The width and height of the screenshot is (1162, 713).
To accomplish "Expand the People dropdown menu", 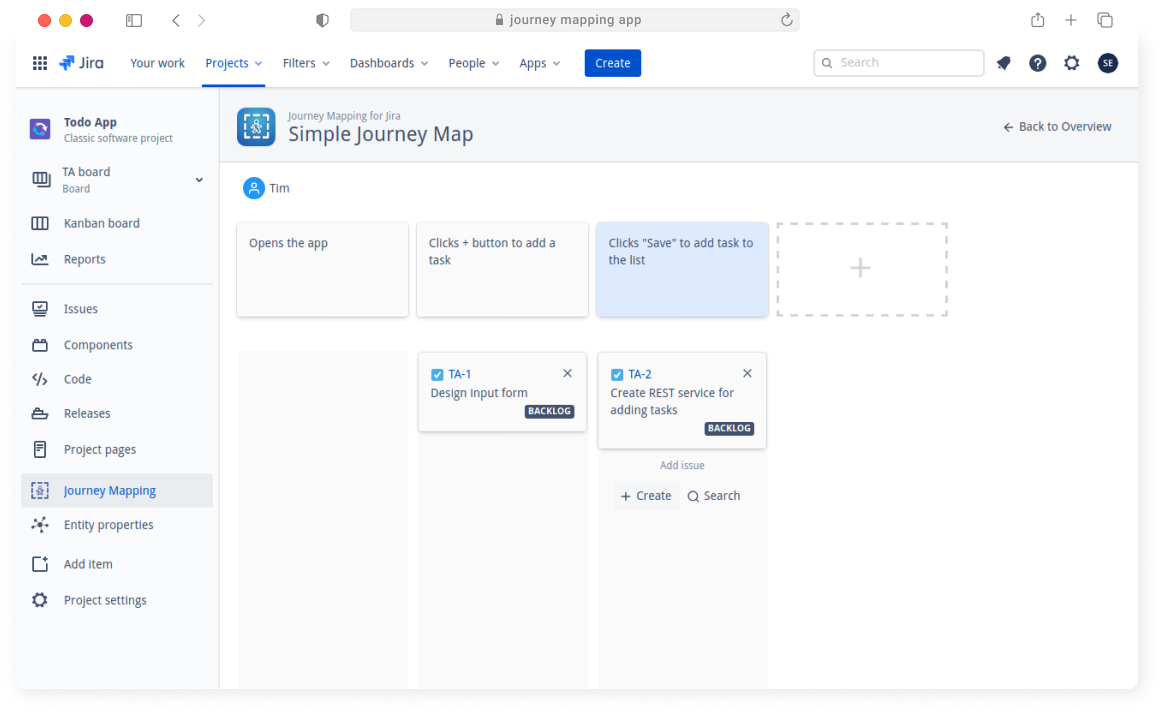I will tap(474, 63).
